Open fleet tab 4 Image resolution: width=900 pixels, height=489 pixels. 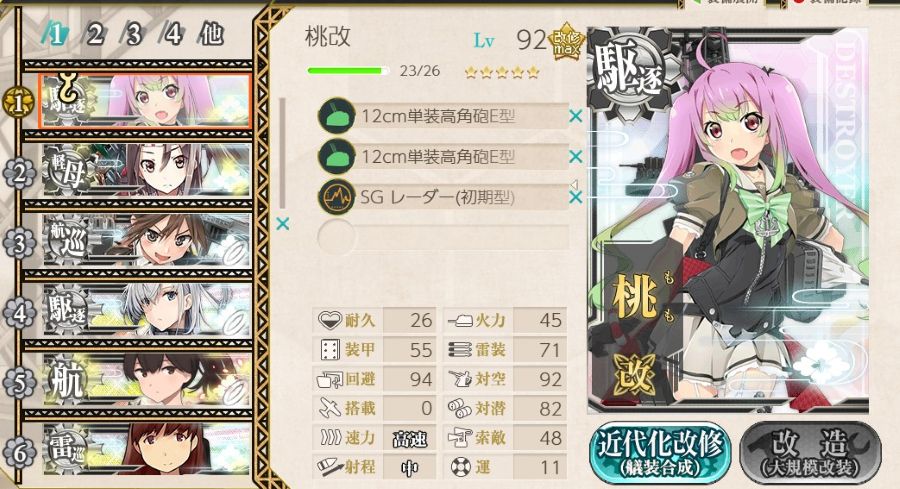coord(172,35)
